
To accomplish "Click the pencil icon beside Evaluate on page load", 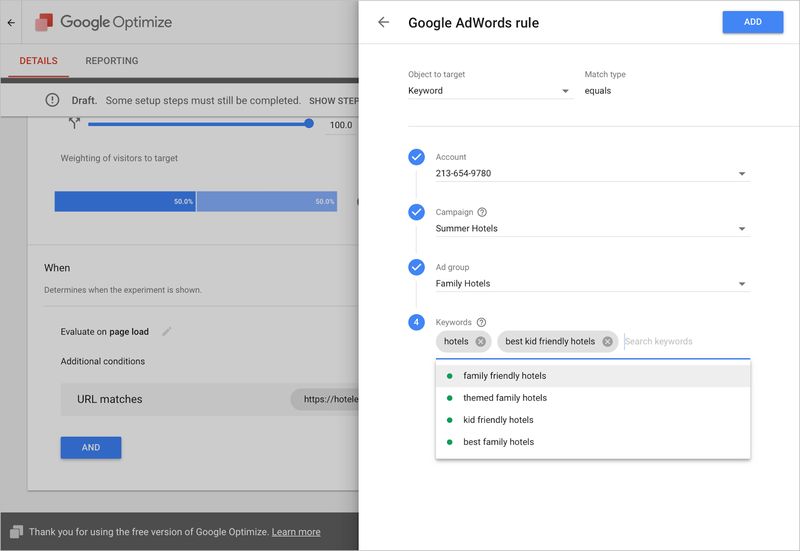I will point(166,332).
